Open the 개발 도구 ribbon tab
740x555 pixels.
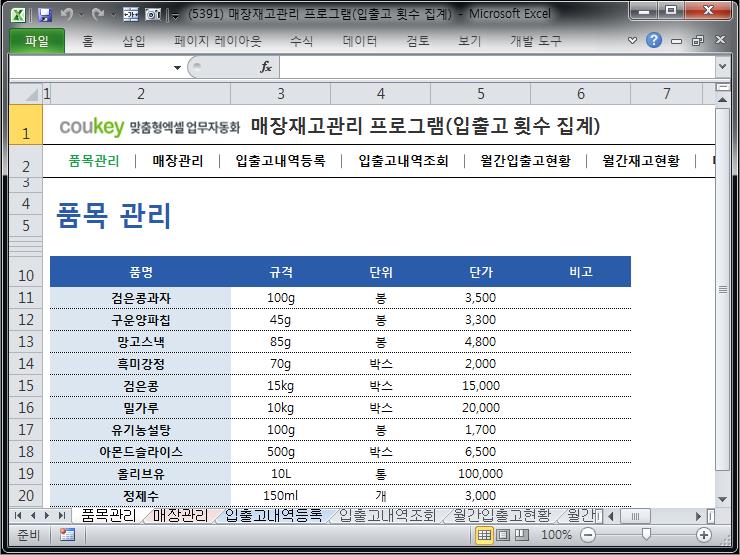[x=536, y=41]
